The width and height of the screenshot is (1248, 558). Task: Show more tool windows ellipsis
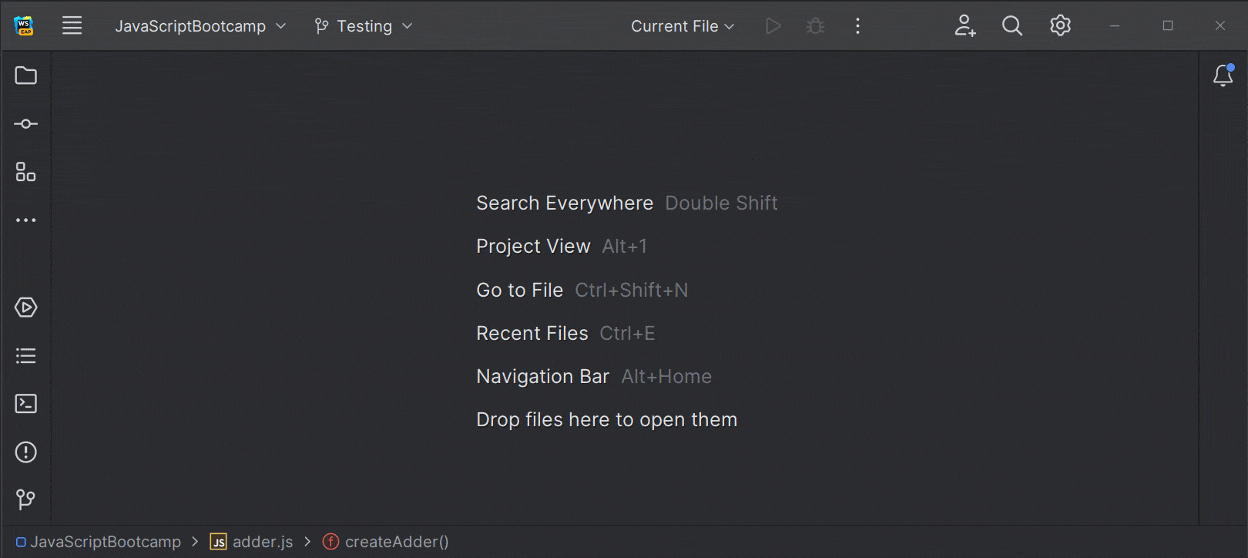point(26,220)
